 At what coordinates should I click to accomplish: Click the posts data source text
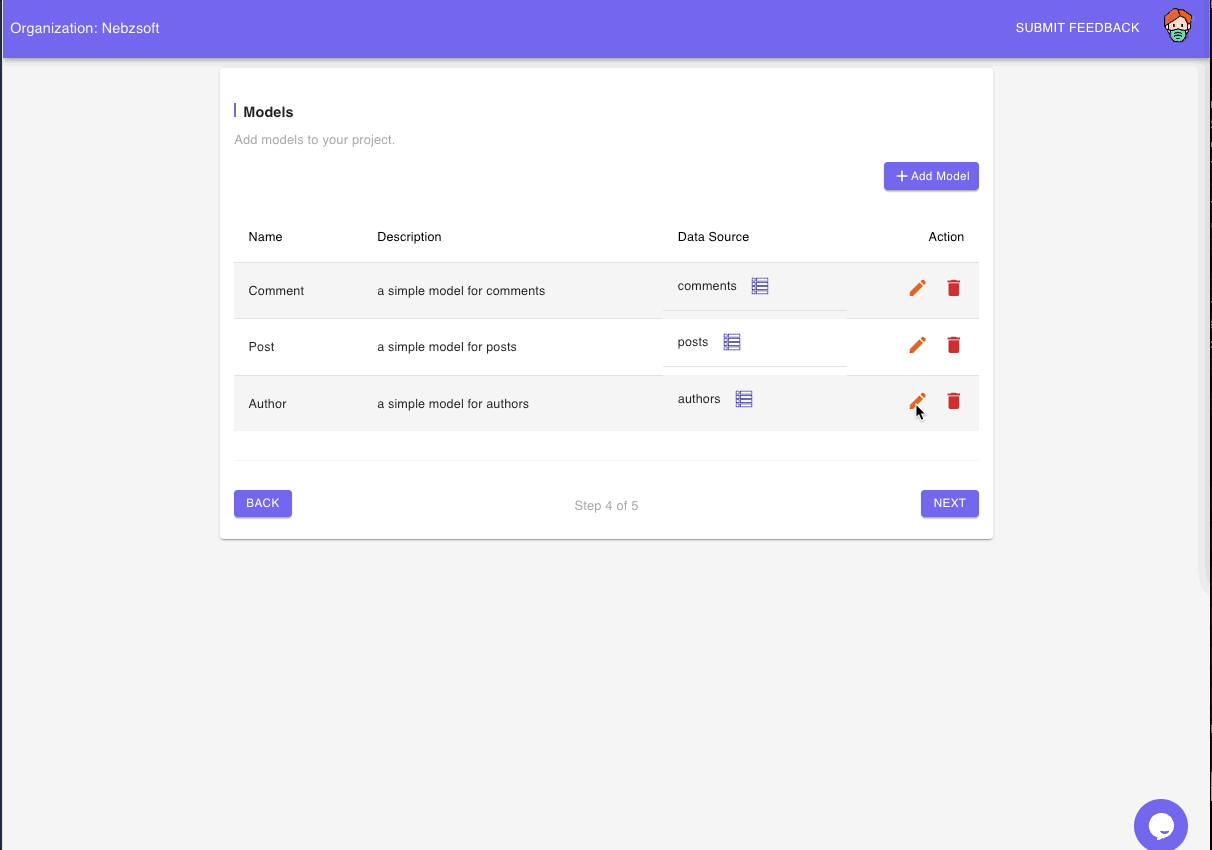pos(693,342)
